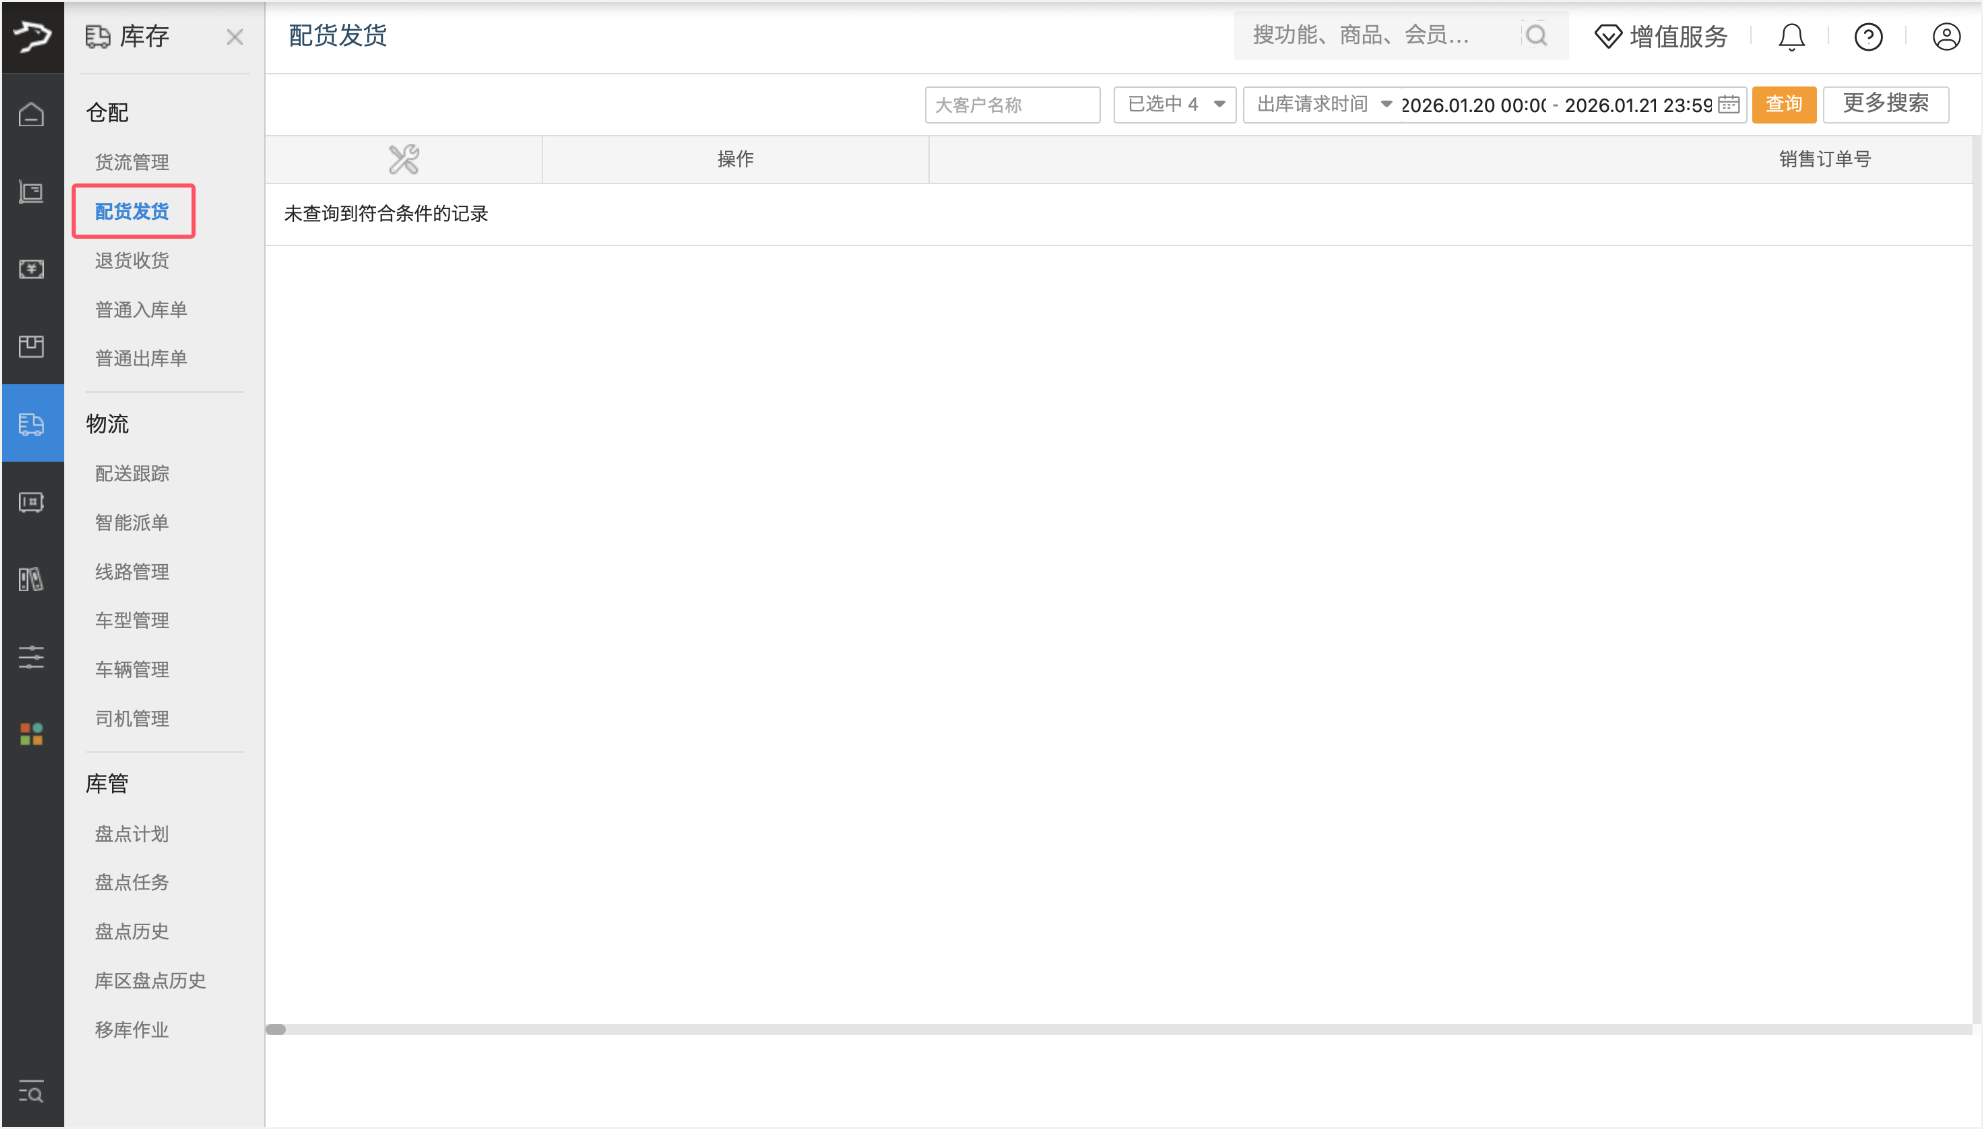Click the magnifier in the global search bar
Viewport: 1984px width, 1130px height.
tap(1537, 35)
